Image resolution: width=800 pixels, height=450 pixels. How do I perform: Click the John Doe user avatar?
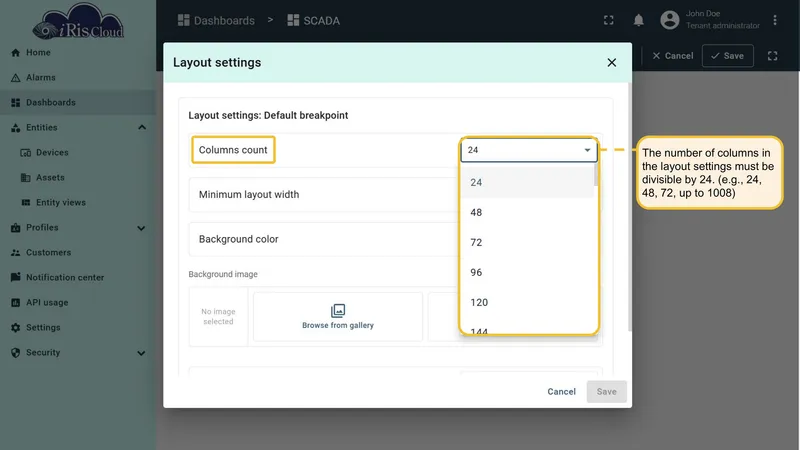tap(669, 20)
